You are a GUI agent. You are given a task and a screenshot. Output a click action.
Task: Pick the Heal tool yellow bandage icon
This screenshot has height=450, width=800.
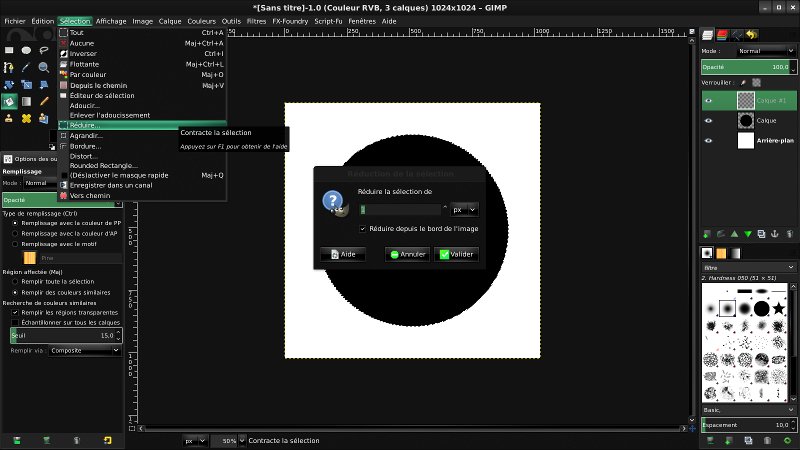[x=27, y=118]
